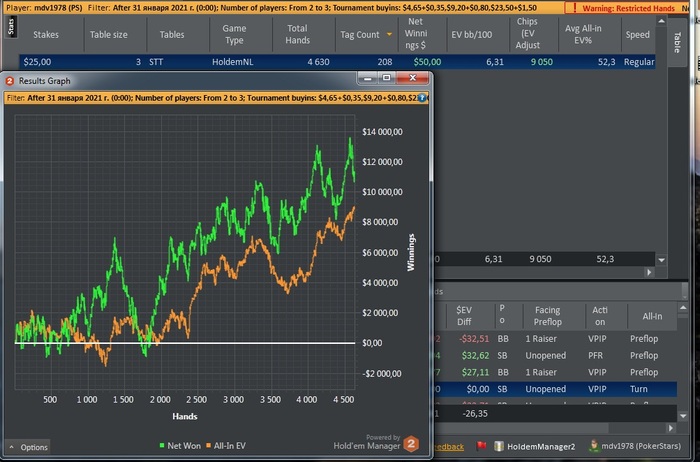Sort by the Net Winnings $ column header
The height and width of the screenshot is (462, 700).
[x=416, y=33]
